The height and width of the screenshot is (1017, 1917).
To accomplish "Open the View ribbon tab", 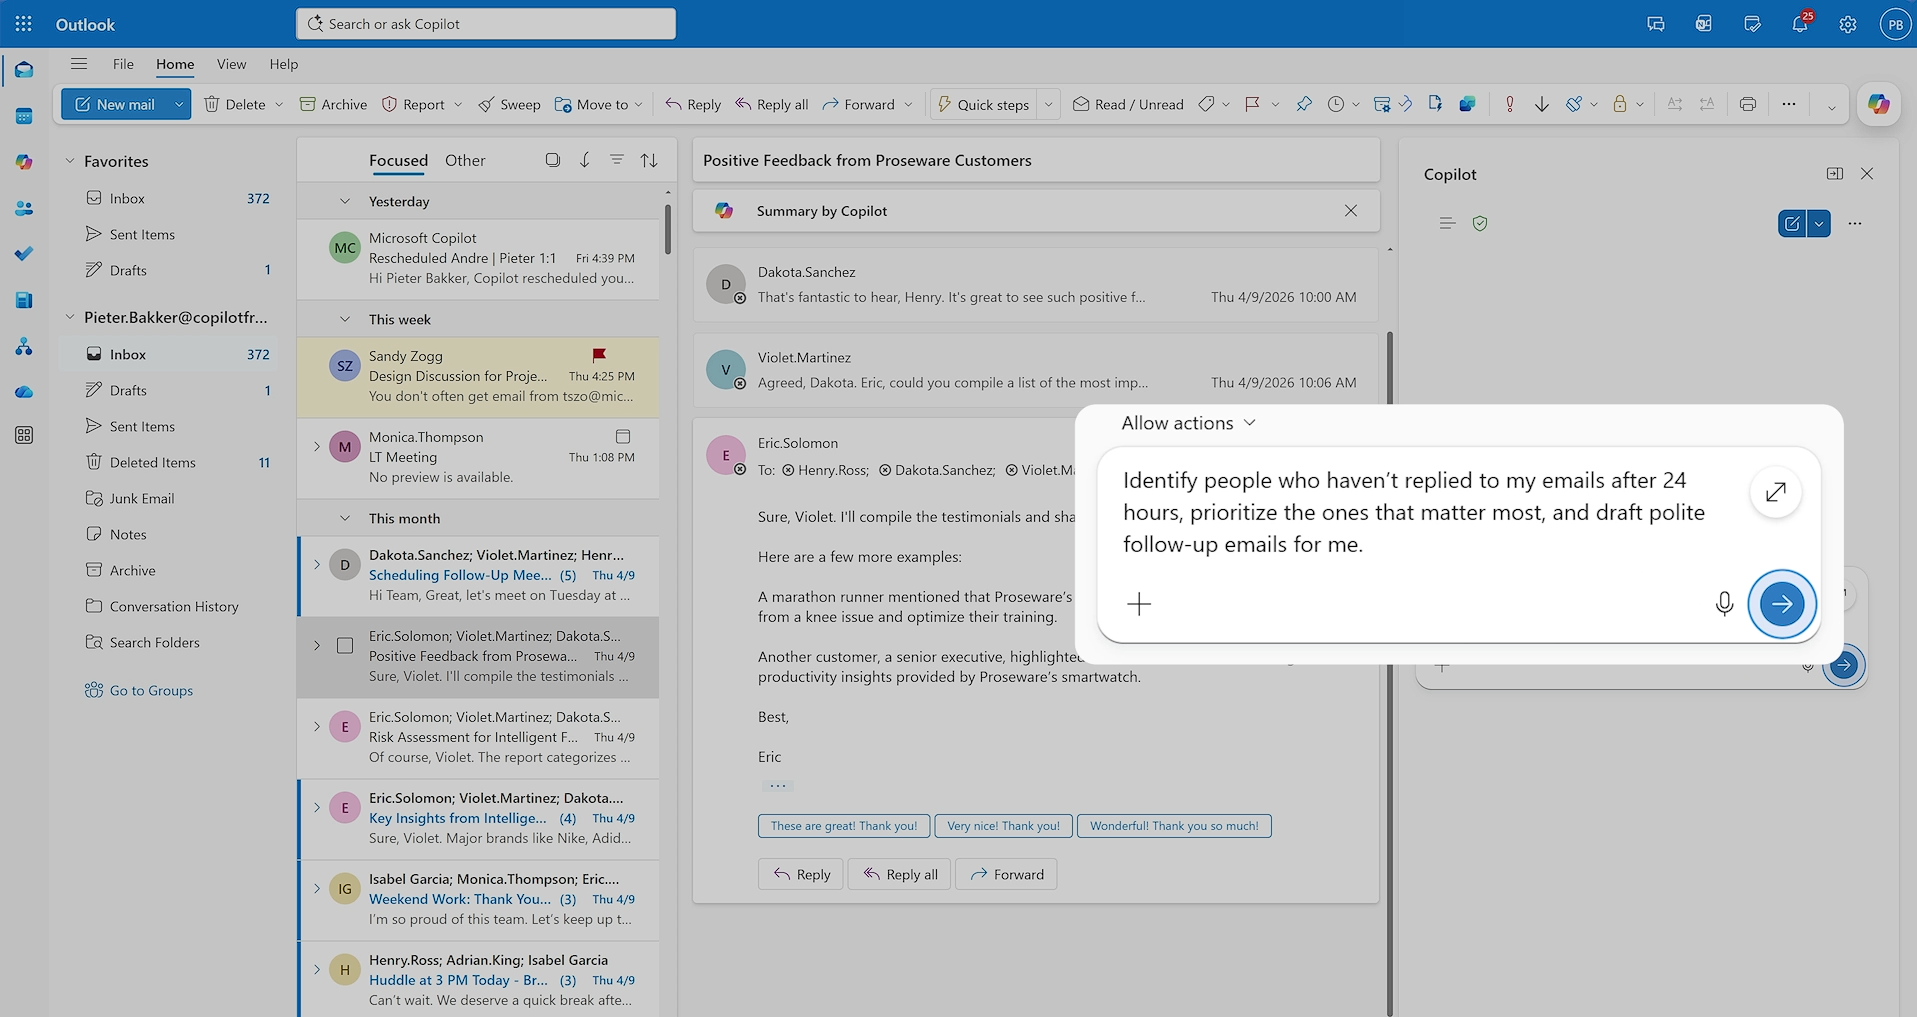I will tap(231, 64).
